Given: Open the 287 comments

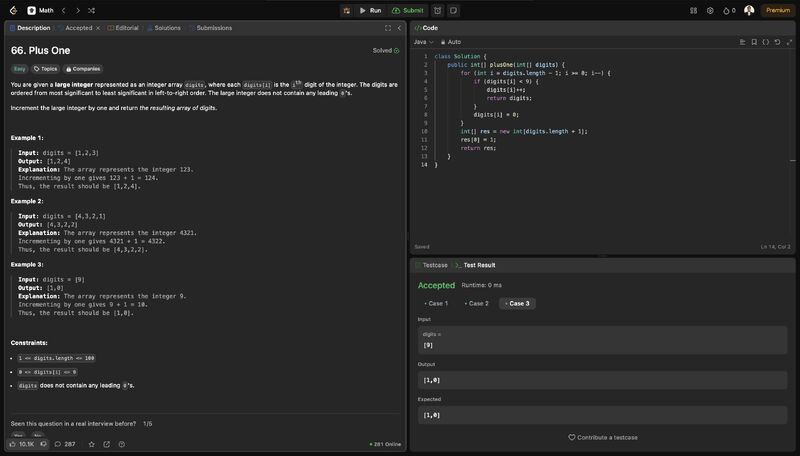Looking at the screenshot, I should tap(65, 444).
